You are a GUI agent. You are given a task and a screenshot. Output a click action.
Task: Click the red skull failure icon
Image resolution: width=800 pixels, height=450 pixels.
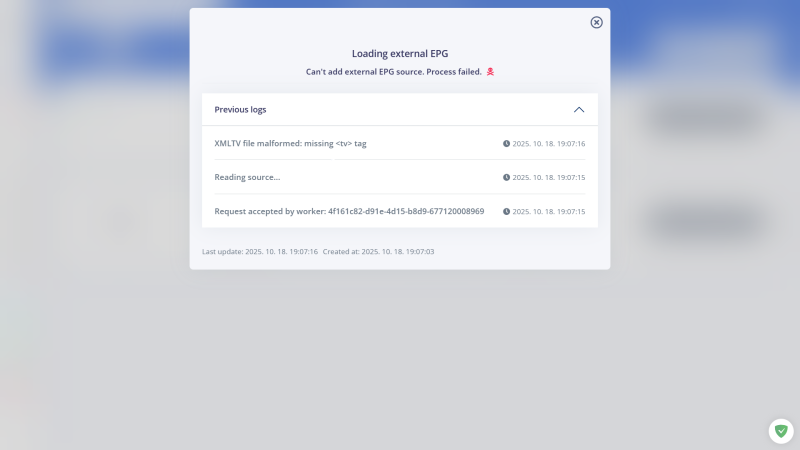tap(490, 72)
